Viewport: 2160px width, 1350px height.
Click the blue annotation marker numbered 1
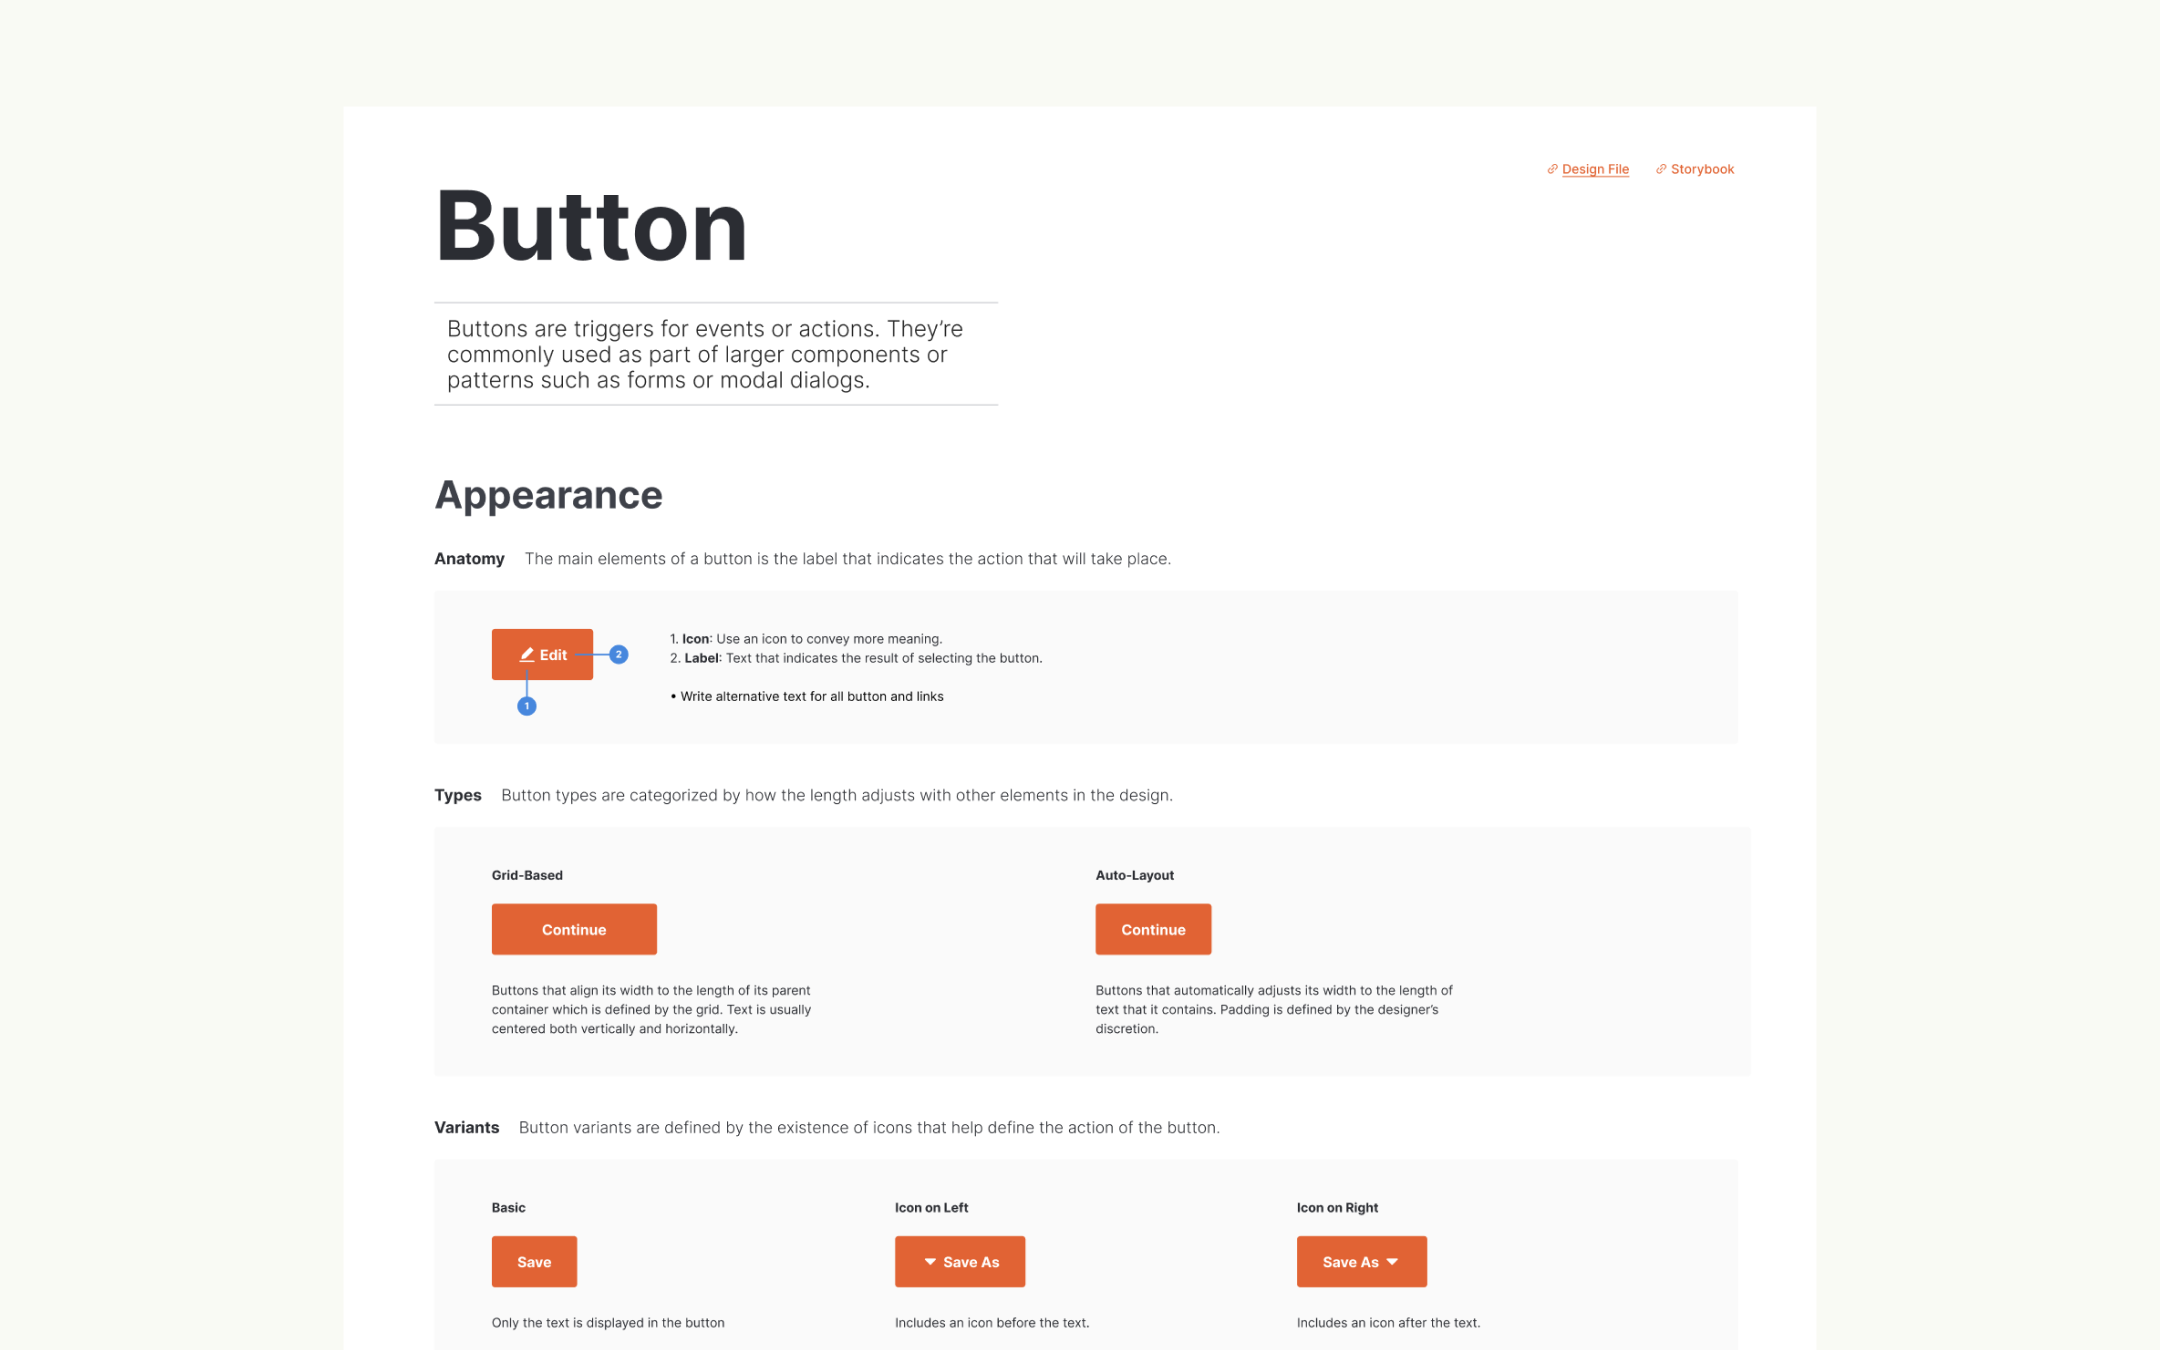(527, 706)
